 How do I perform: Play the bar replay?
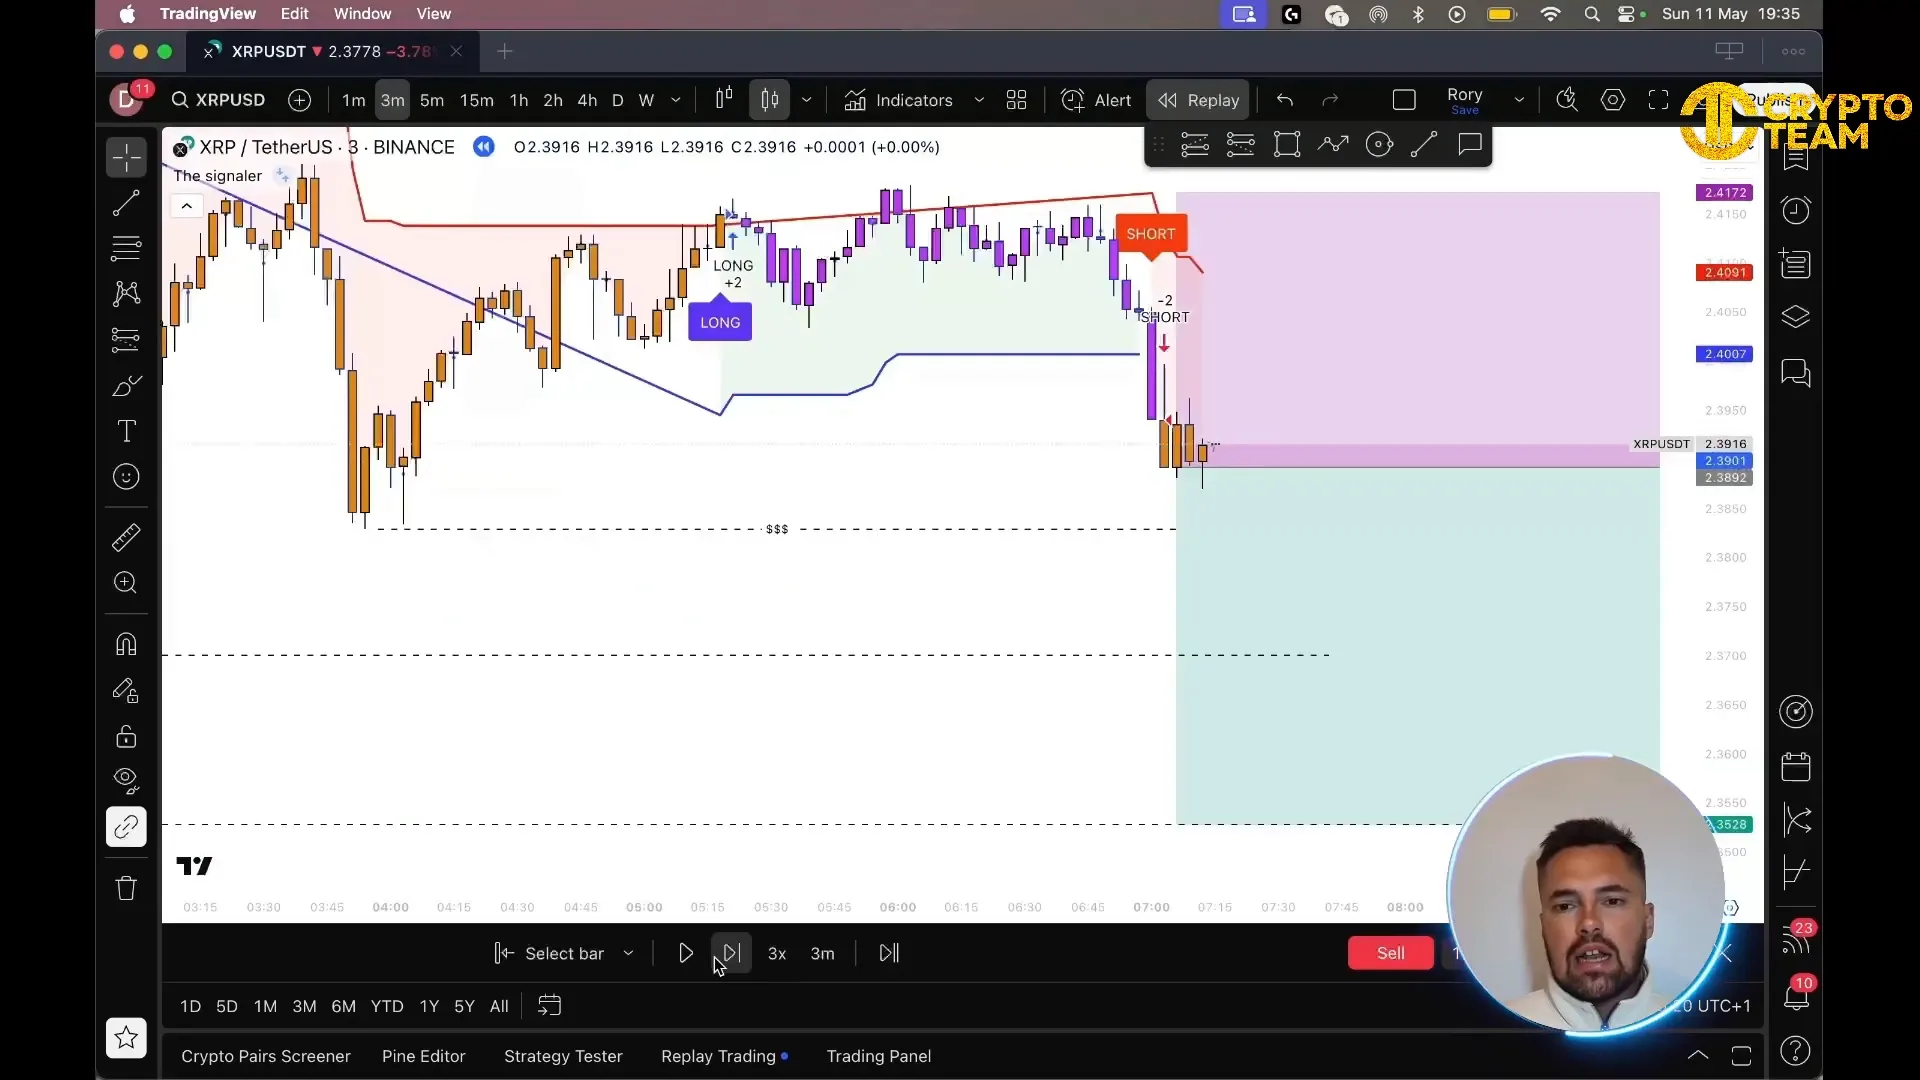coord(685,953)
